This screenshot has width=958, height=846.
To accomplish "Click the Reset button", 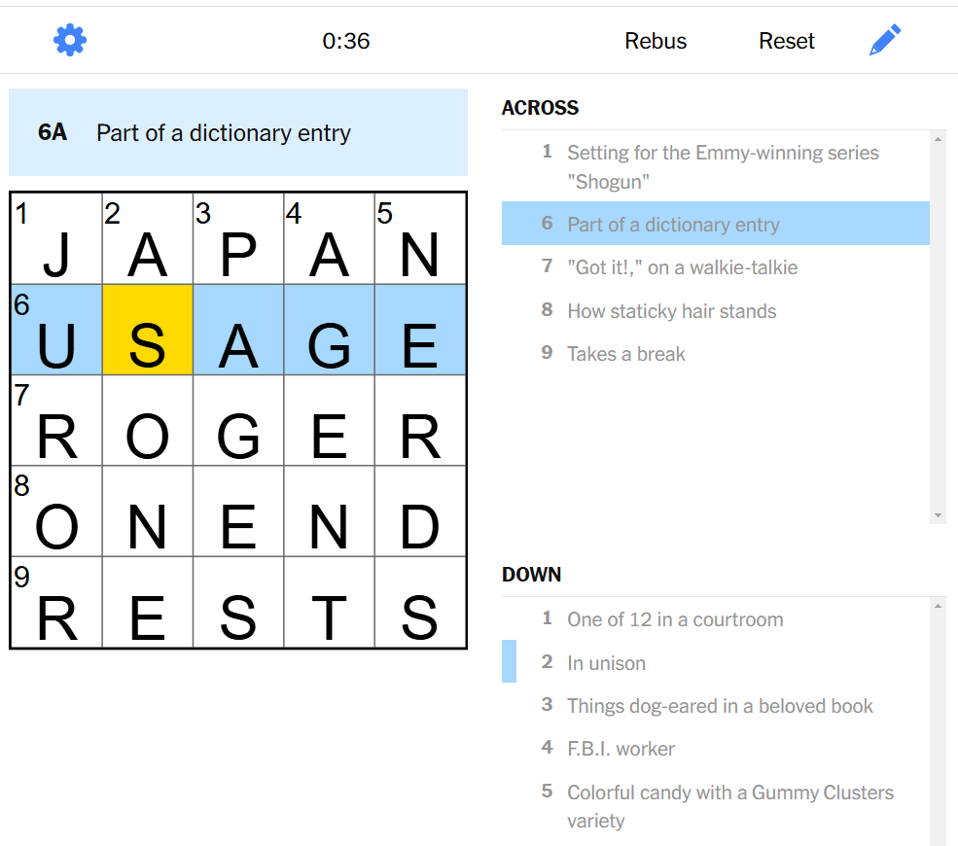I will pyautogui.click(x=786, y=41).
